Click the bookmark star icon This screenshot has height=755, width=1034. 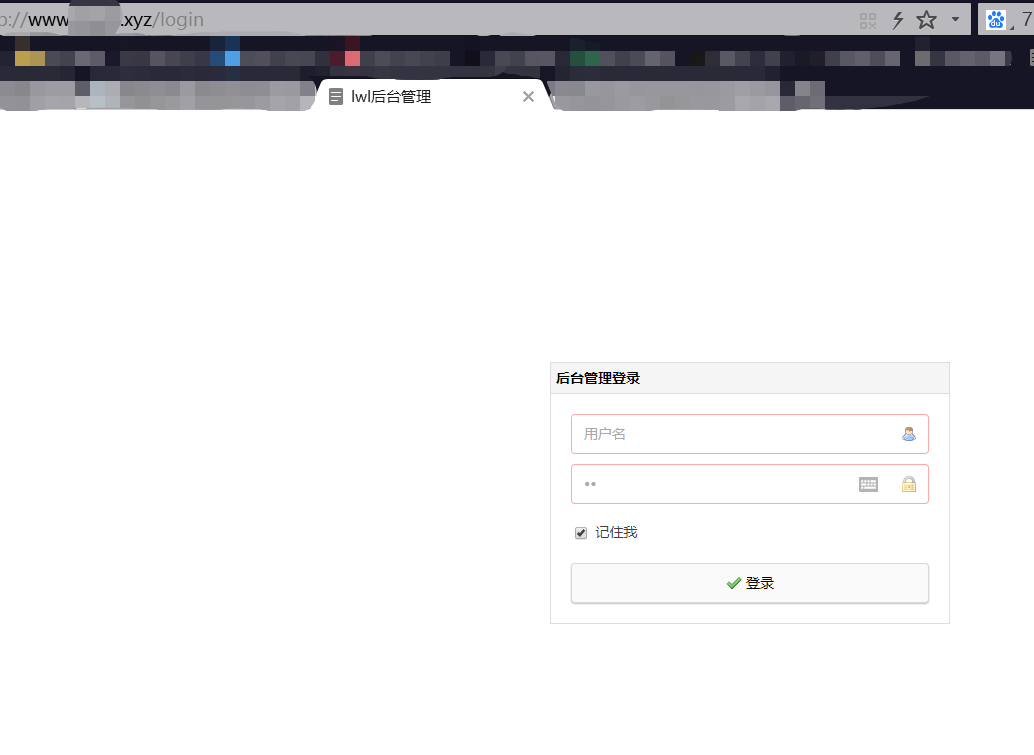click(x=925, y=19)
